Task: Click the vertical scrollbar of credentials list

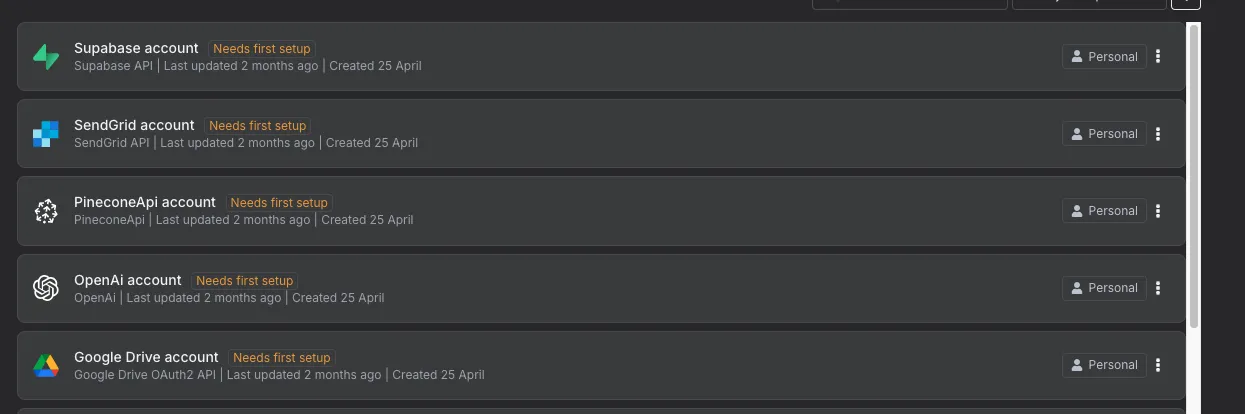Action: [1193, 175]
